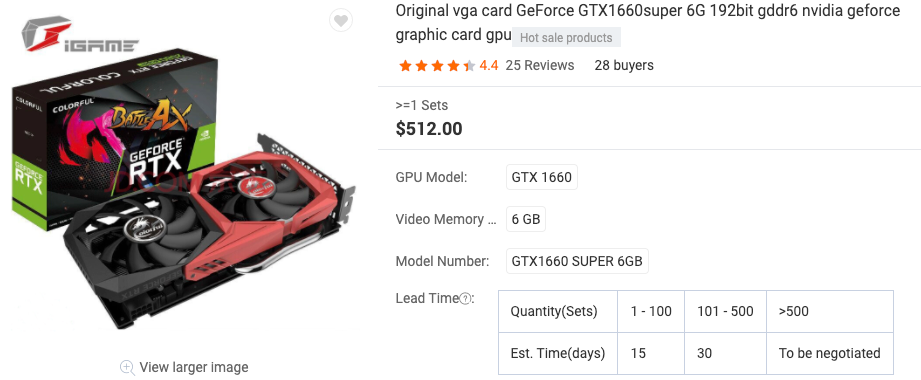The height and width of the screenshot is (380, 921).
Task: Click the magnifier icon beside View larger image
Action: tap(127, 368)
